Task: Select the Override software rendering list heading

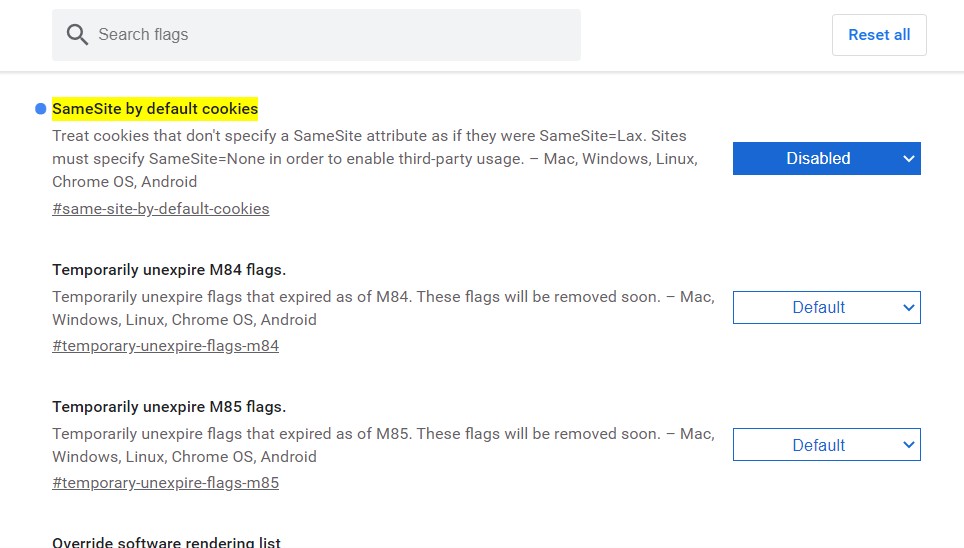Action: click(x=166, y=542)
